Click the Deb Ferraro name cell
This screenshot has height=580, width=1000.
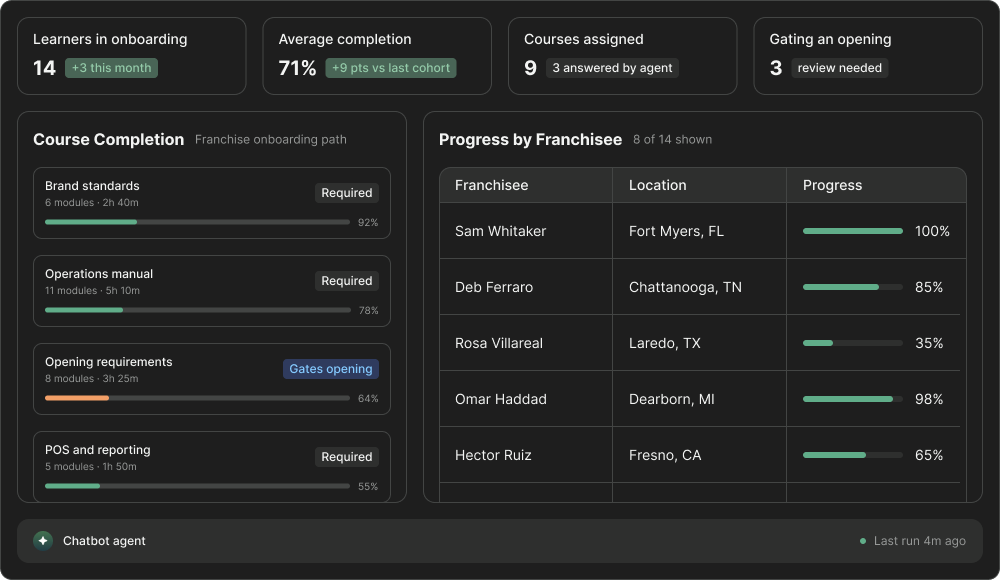[x=526, y=287]
